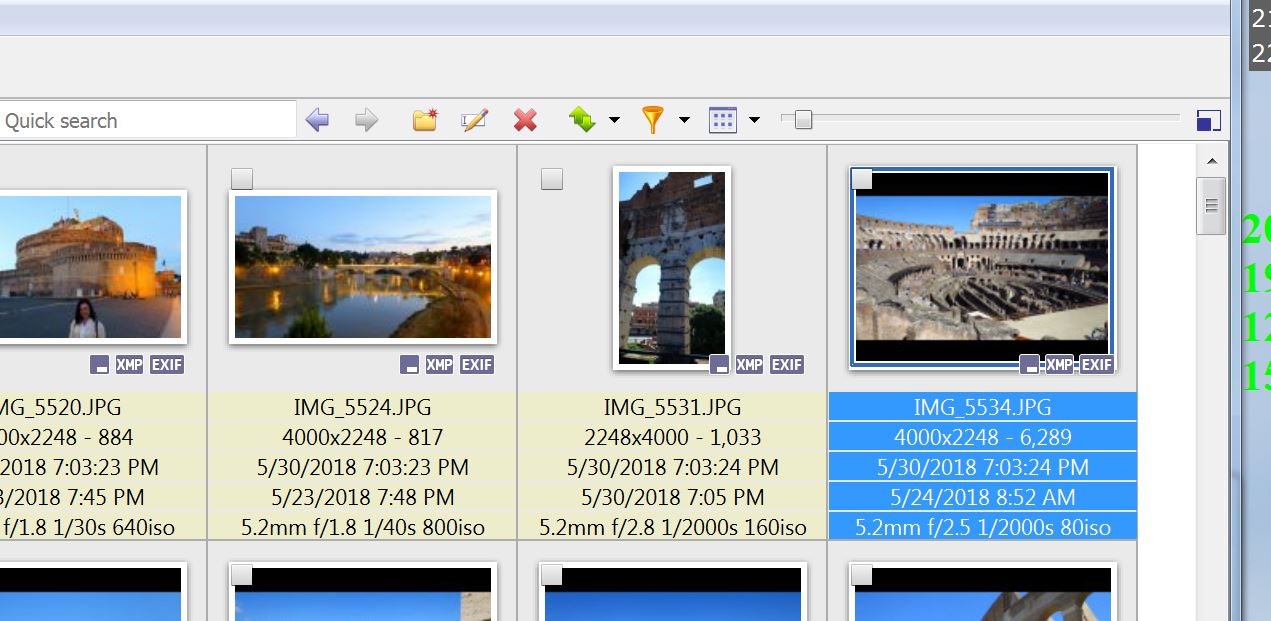Expand the filter dropdown arrow

point(684,120)
